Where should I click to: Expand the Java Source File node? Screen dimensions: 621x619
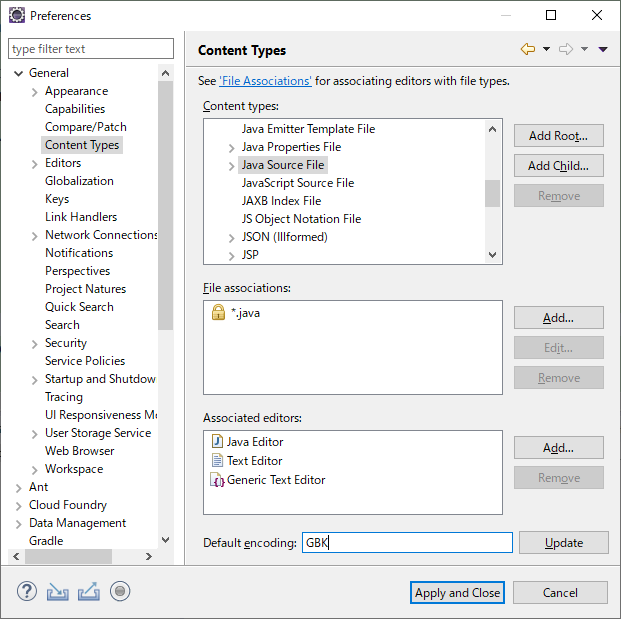[232, 166]
